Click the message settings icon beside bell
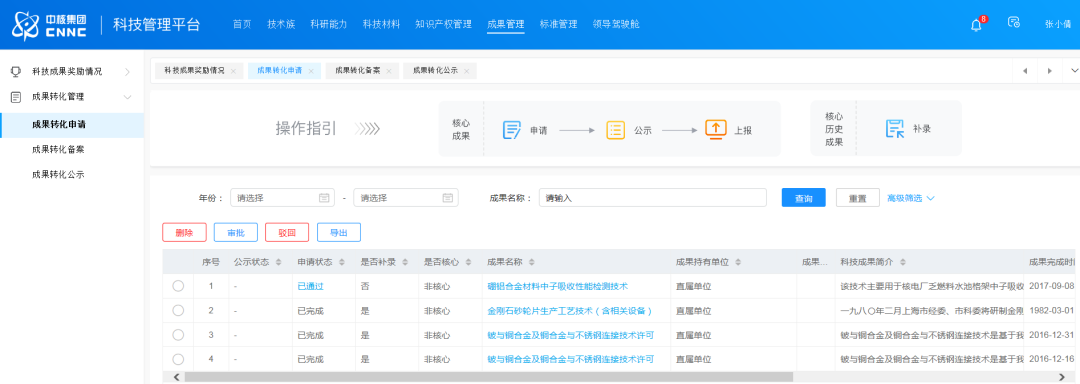The height and width of the screenshot is (384, 1080). pos(1013,23)
